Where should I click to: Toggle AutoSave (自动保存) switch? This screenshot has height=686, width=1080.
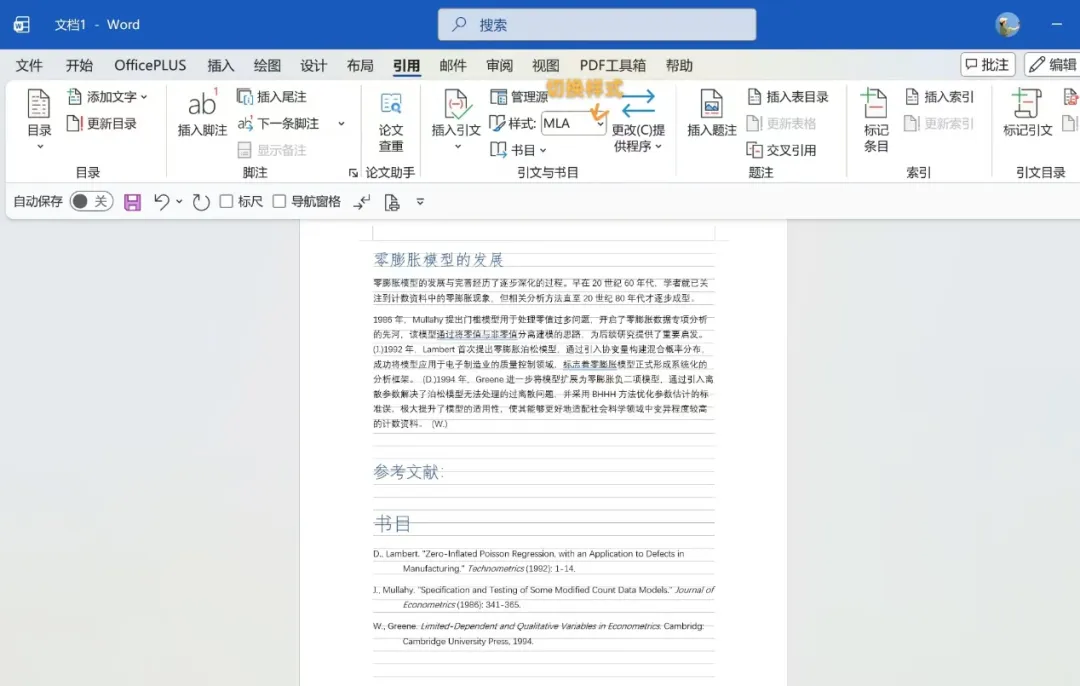point(91,201)
